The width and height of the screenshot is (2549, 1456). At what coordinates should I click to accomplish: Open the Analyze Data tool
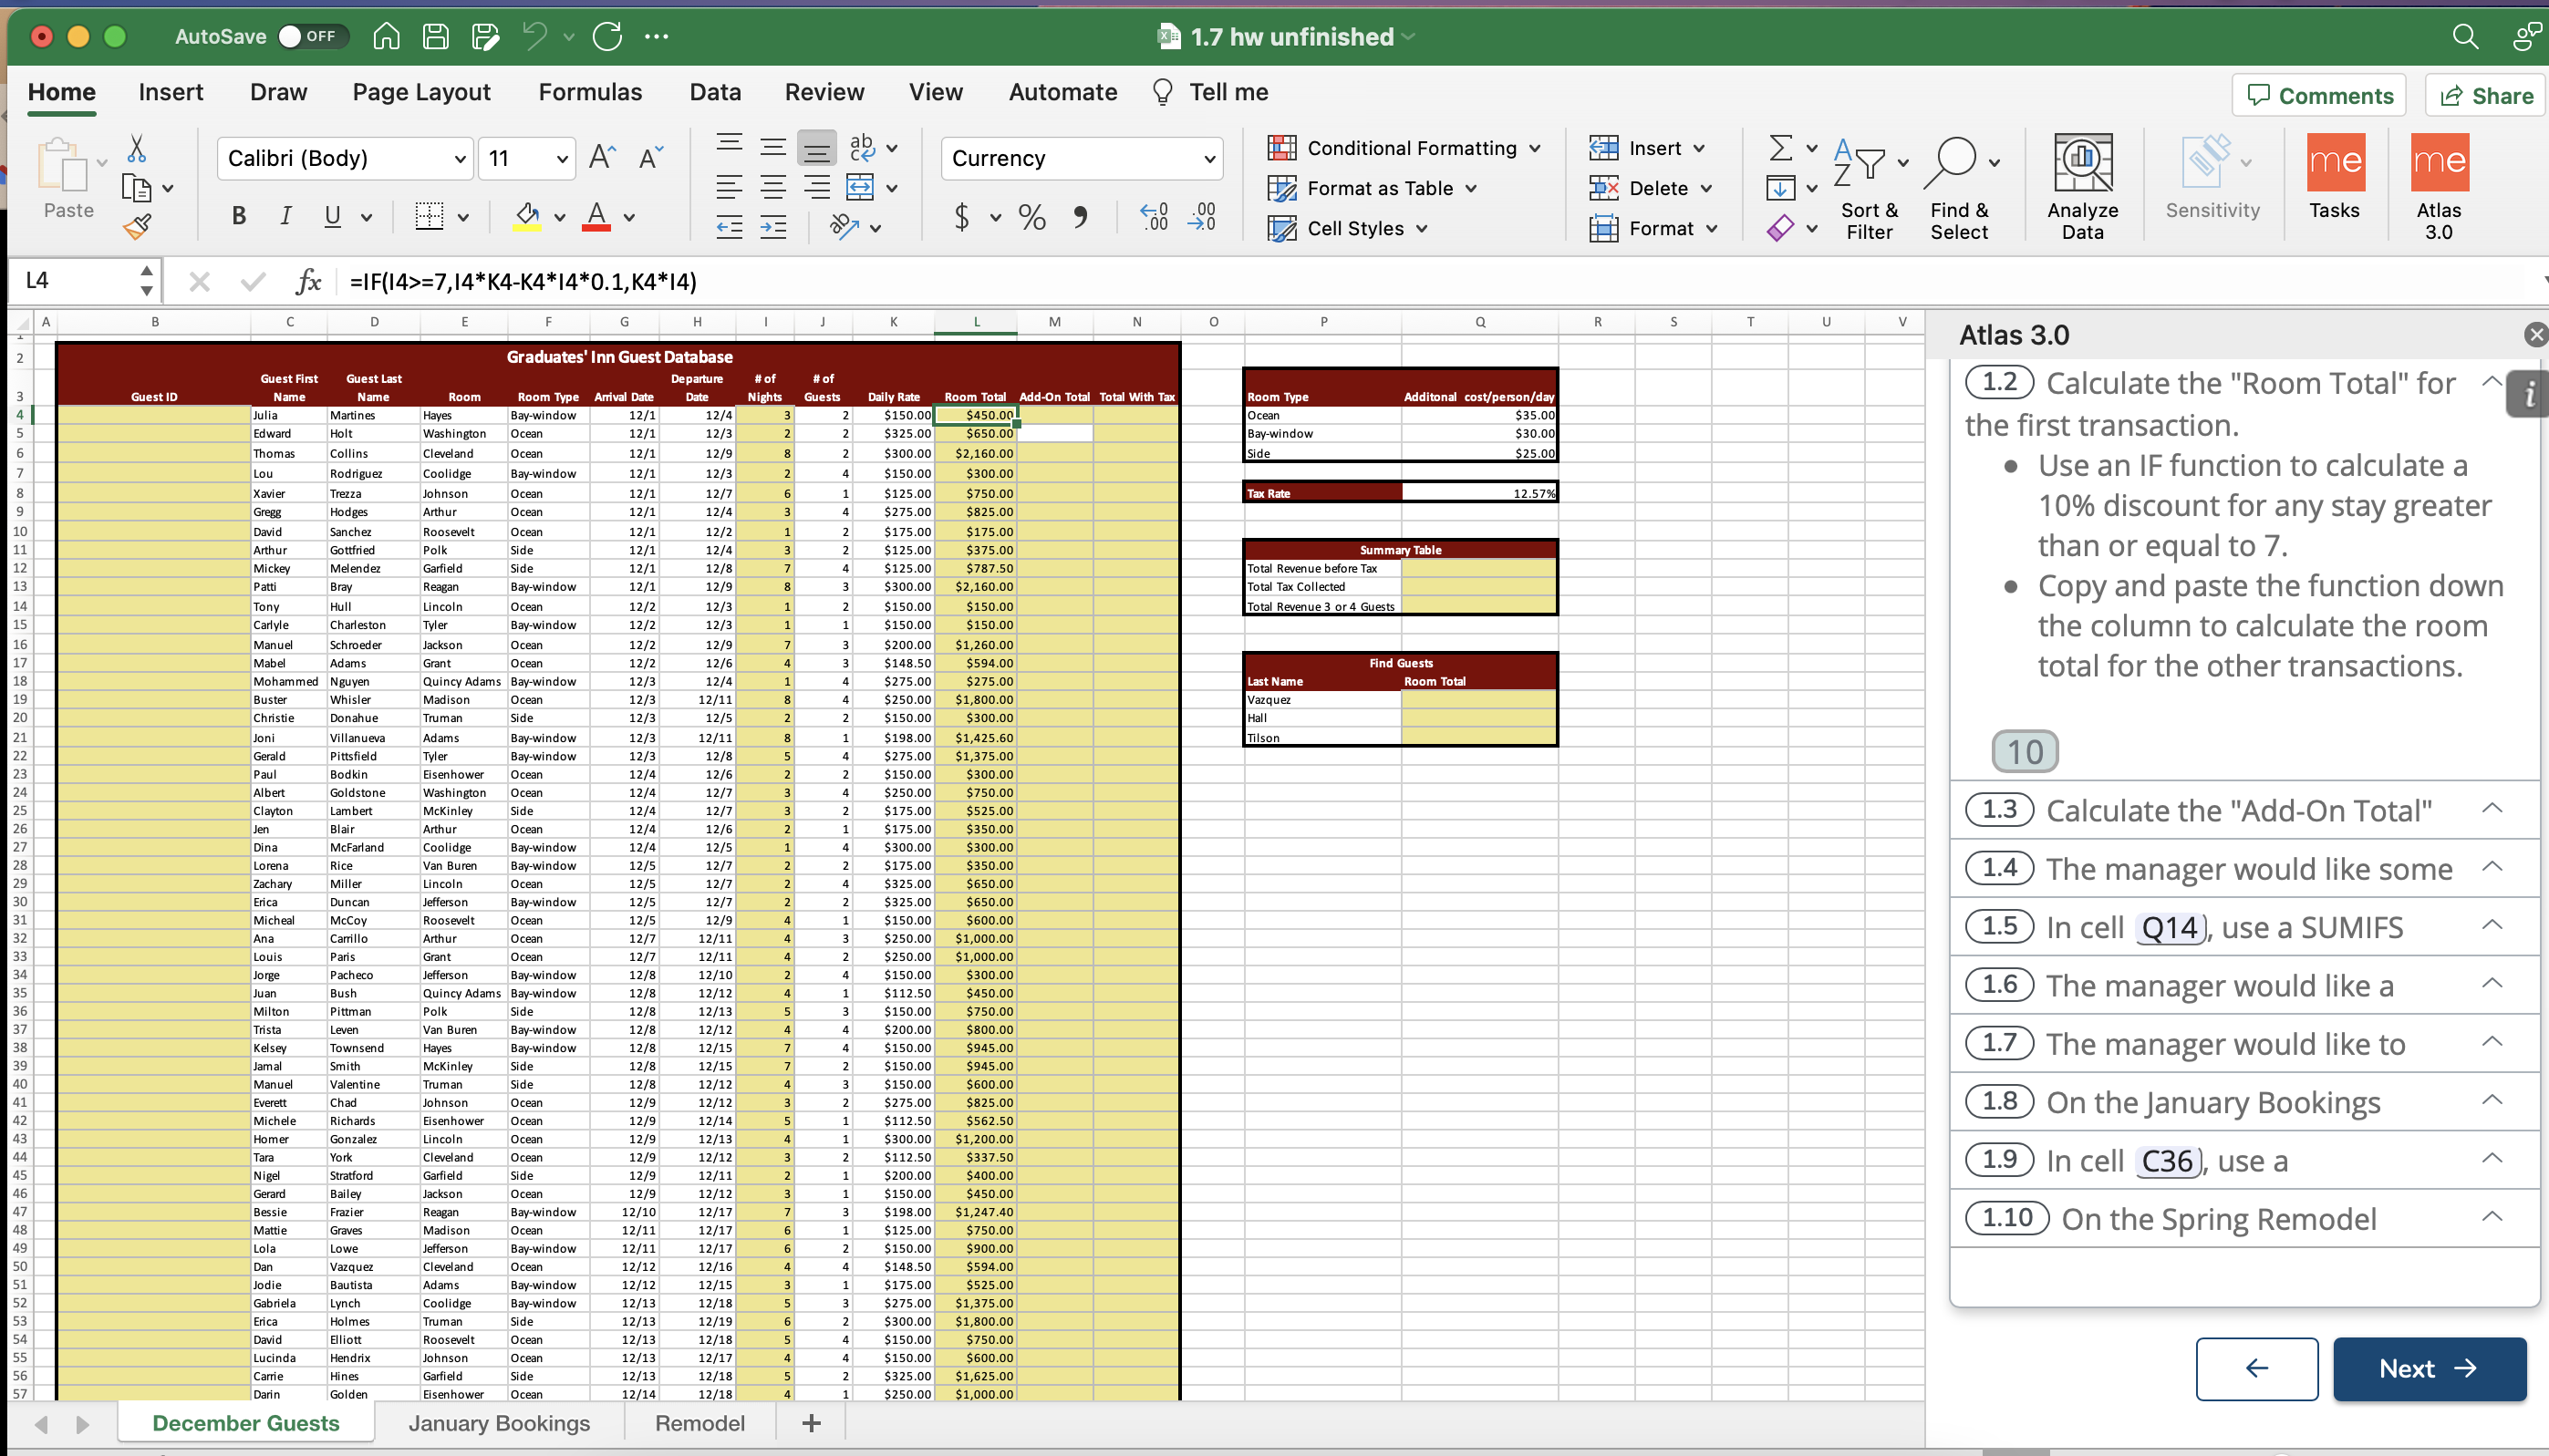click(2082, 187)
